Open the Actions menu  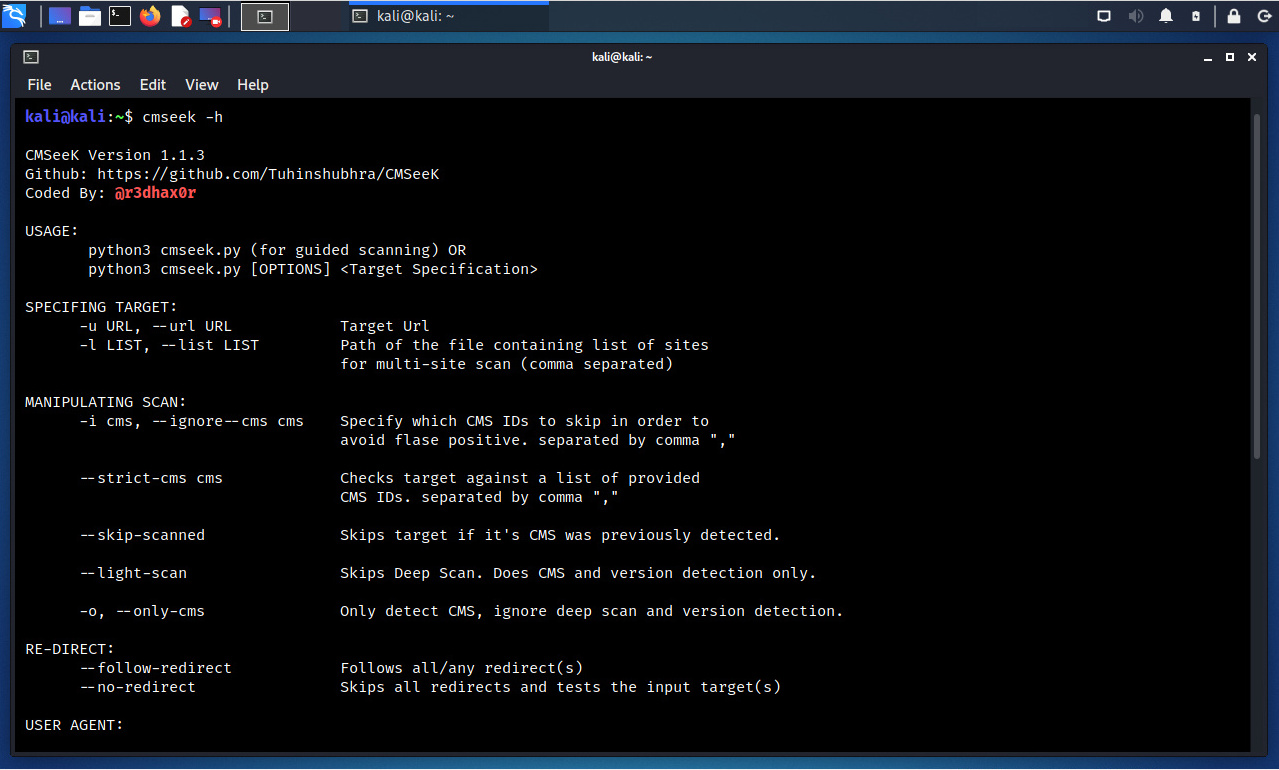[x=95, y=85]
